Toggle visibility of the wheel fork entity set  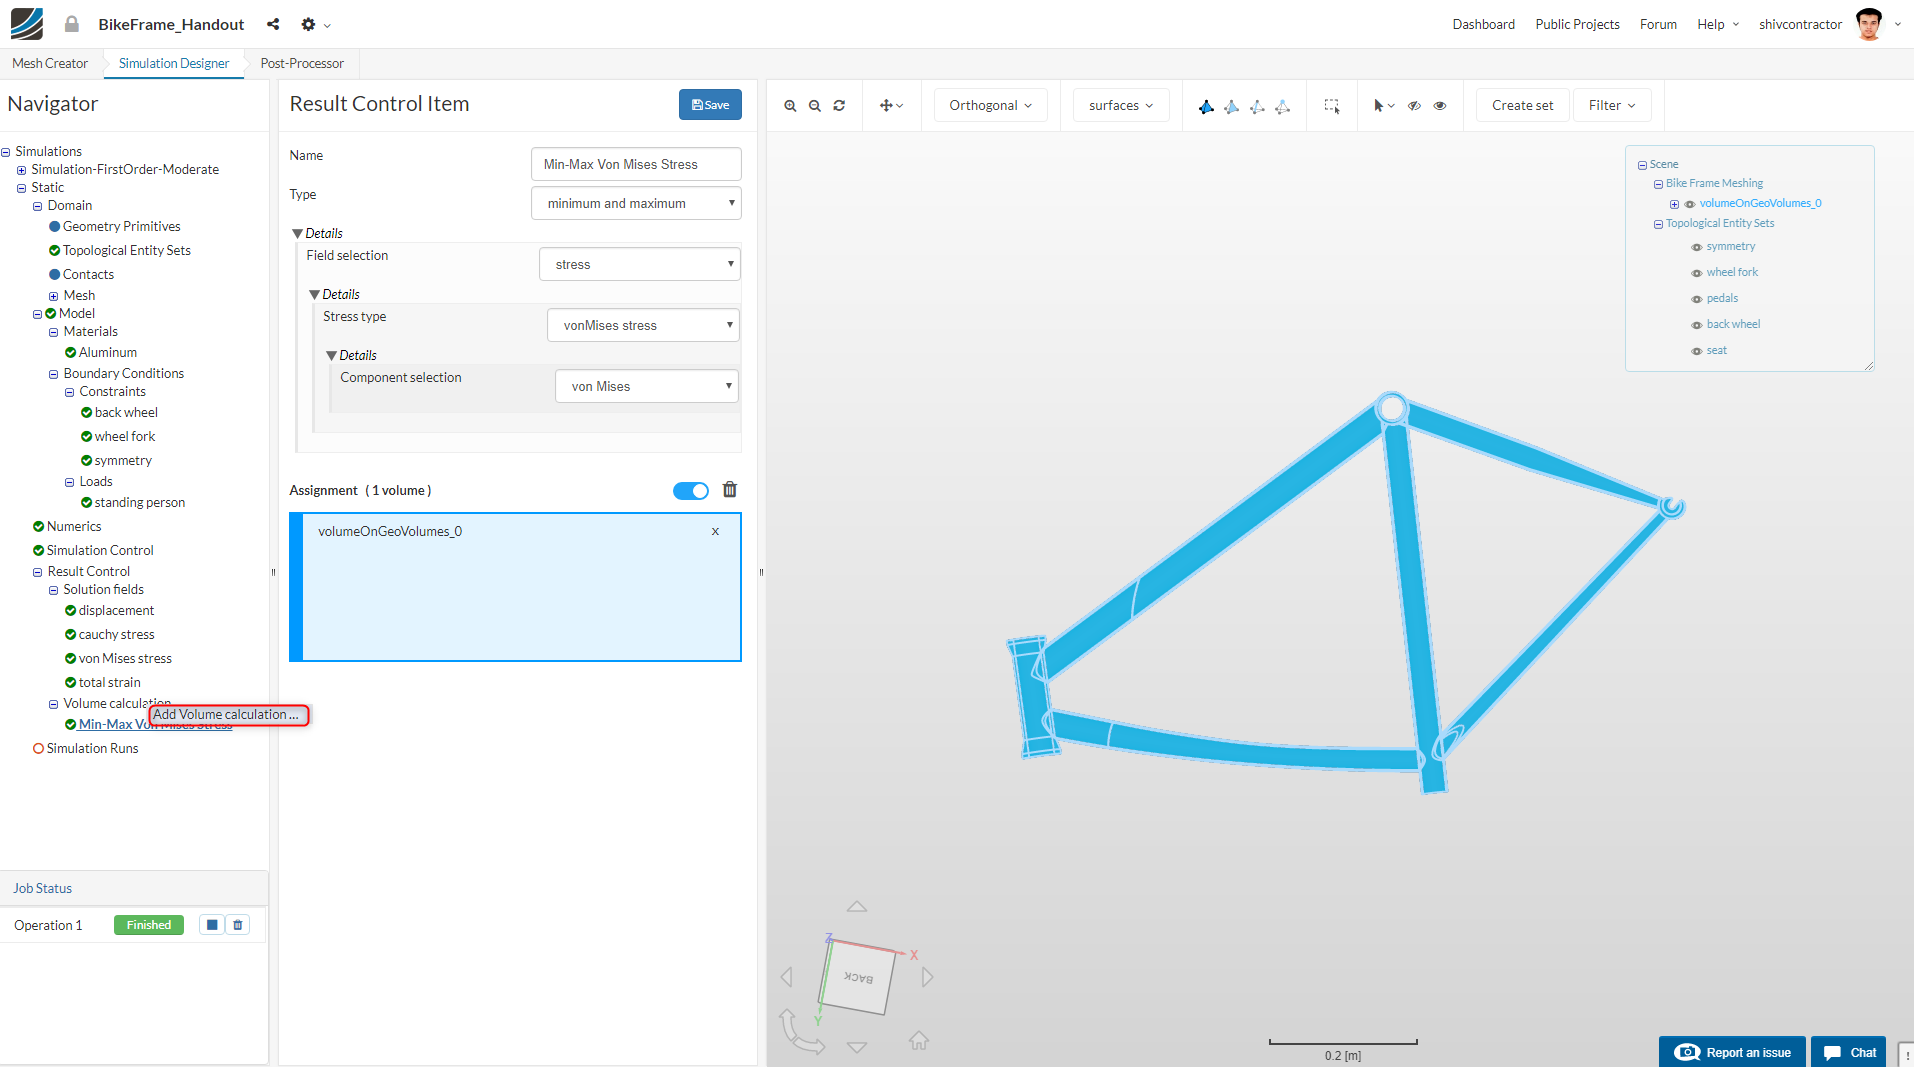point(1696,273)
